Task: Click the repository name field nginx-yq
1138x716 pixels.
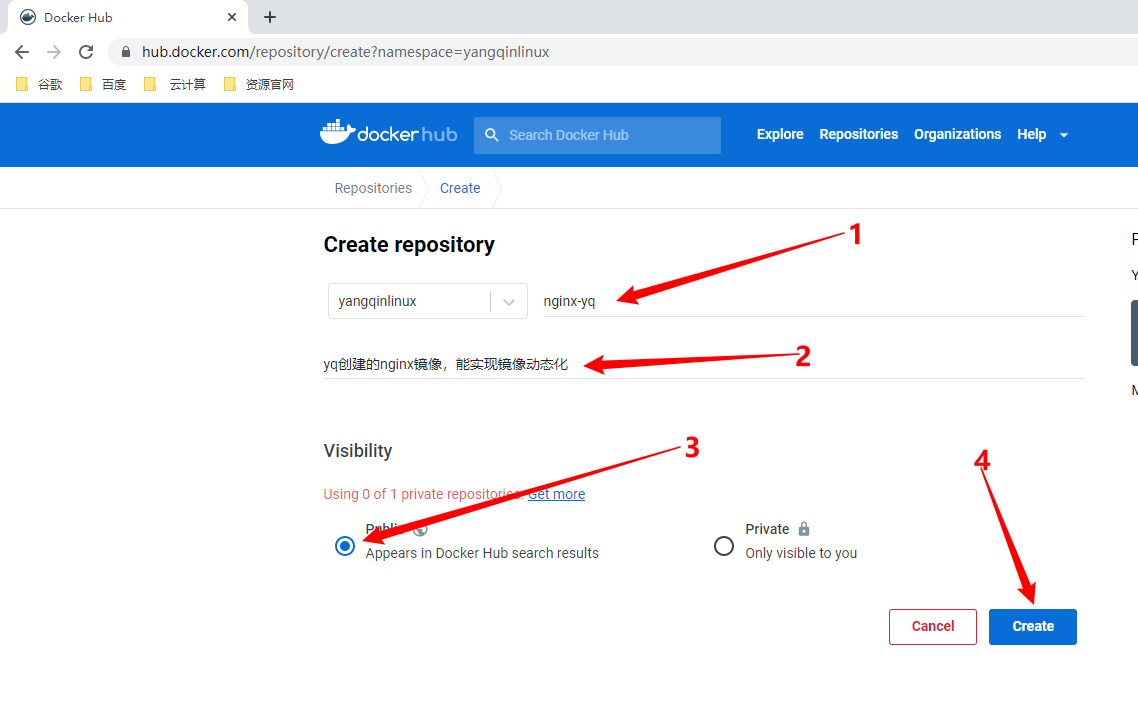Action: click(810, 301)
